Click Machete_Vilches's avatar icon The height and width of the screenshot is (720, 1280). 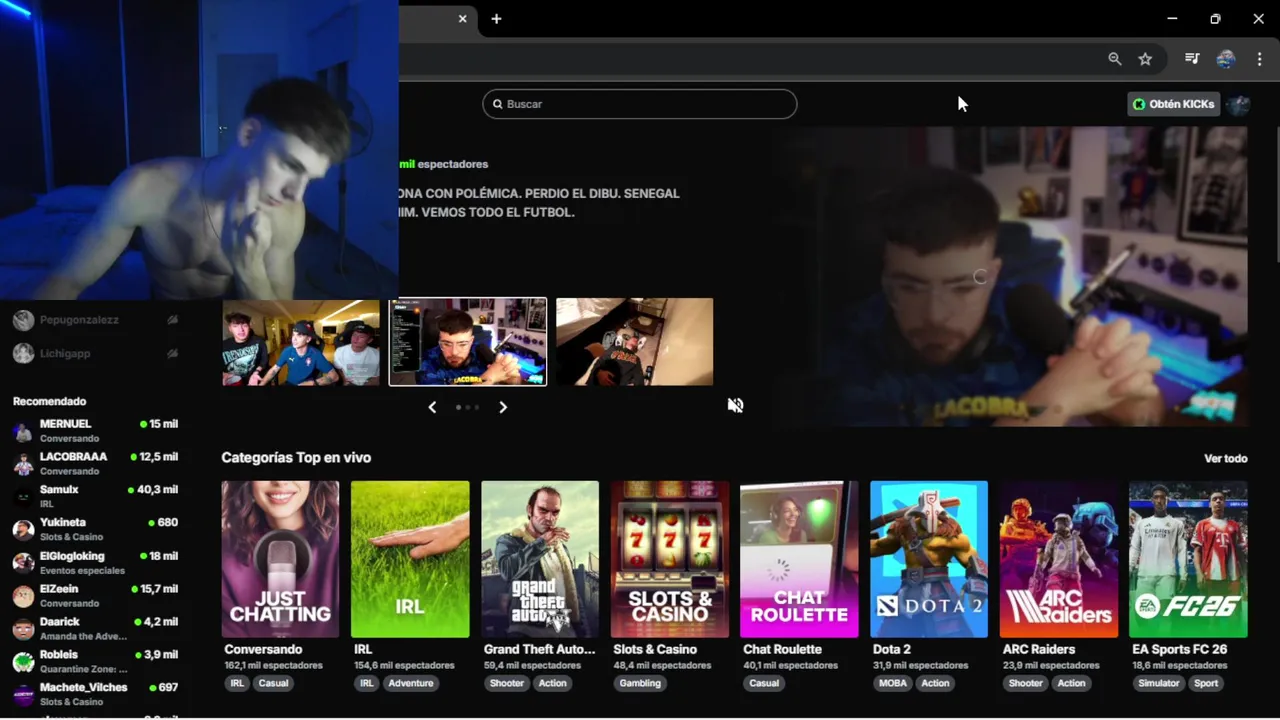coord(23,696)
